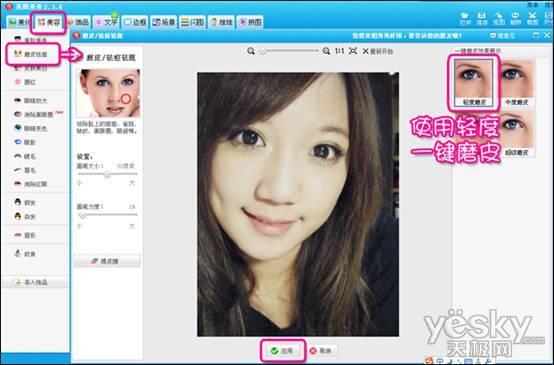Image resolution: width=554 pixels, height=365 pixels.
Task: Click the main portrait photo canvas
Action: [x=298, y=204]
